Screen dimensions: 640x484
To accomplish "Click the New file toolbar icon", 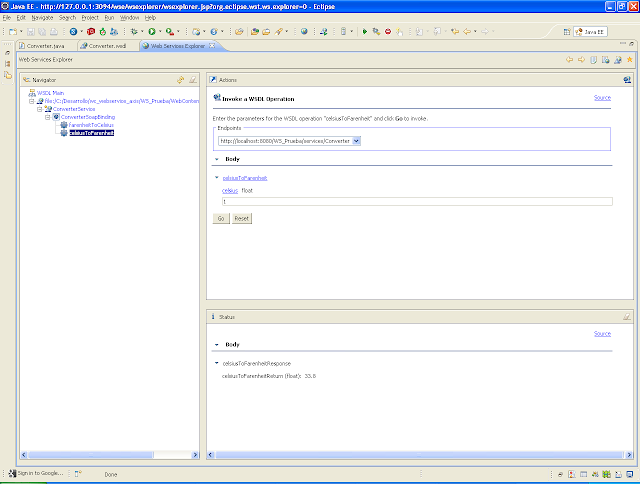I will pos(13,31).
